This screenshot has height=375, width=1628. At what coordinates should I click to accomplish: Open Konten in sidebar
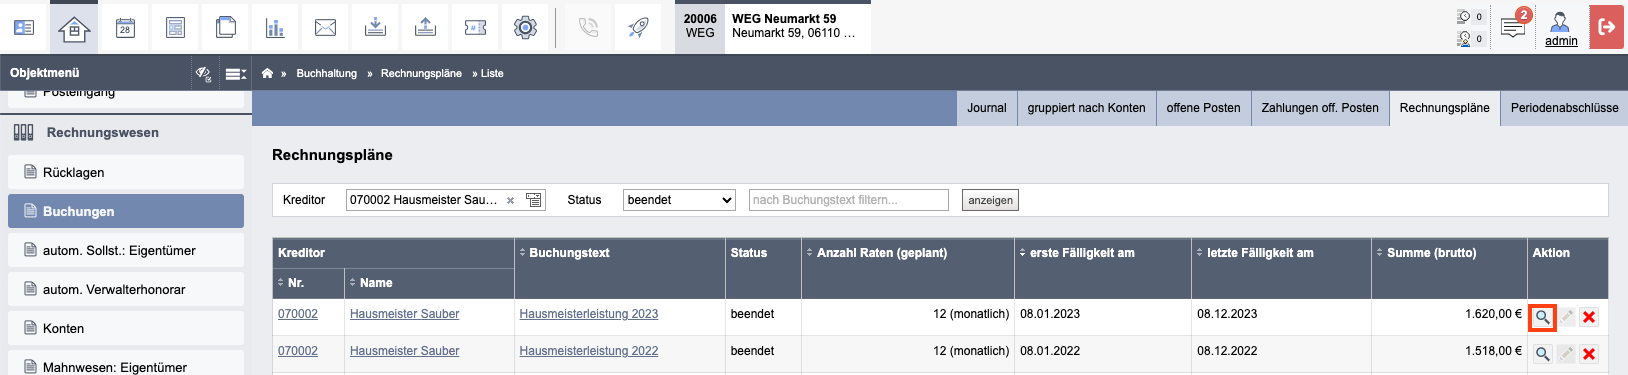click(x=126, y=328)
